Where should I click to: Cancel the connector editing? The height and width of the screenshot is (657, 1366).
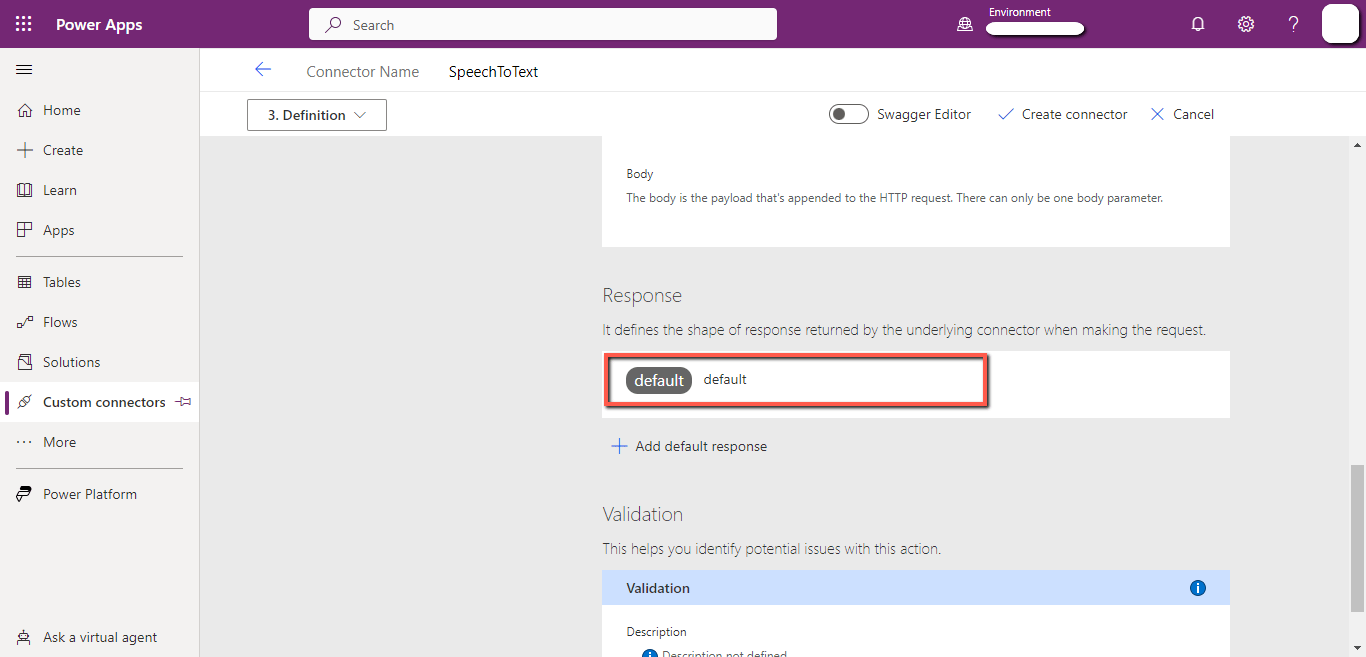click(x=1182, y=114)
